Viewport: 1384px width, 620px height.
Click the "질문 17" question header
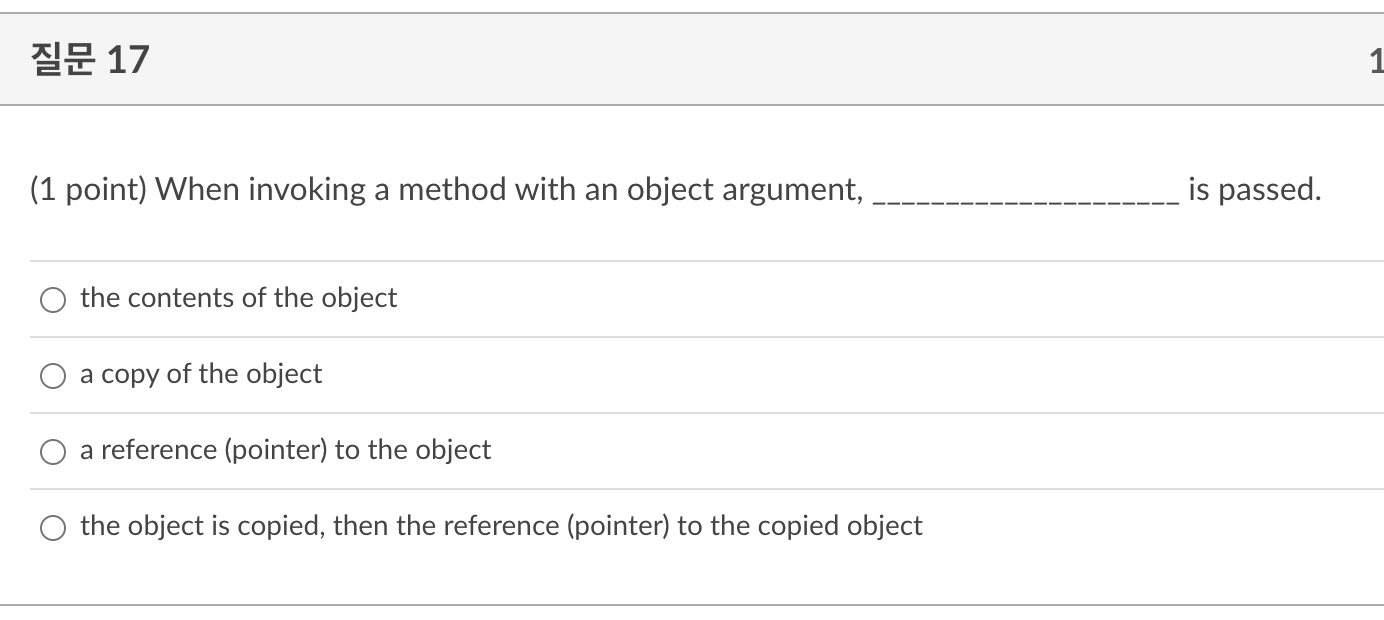pyautogui.click(x=89, y=57)
